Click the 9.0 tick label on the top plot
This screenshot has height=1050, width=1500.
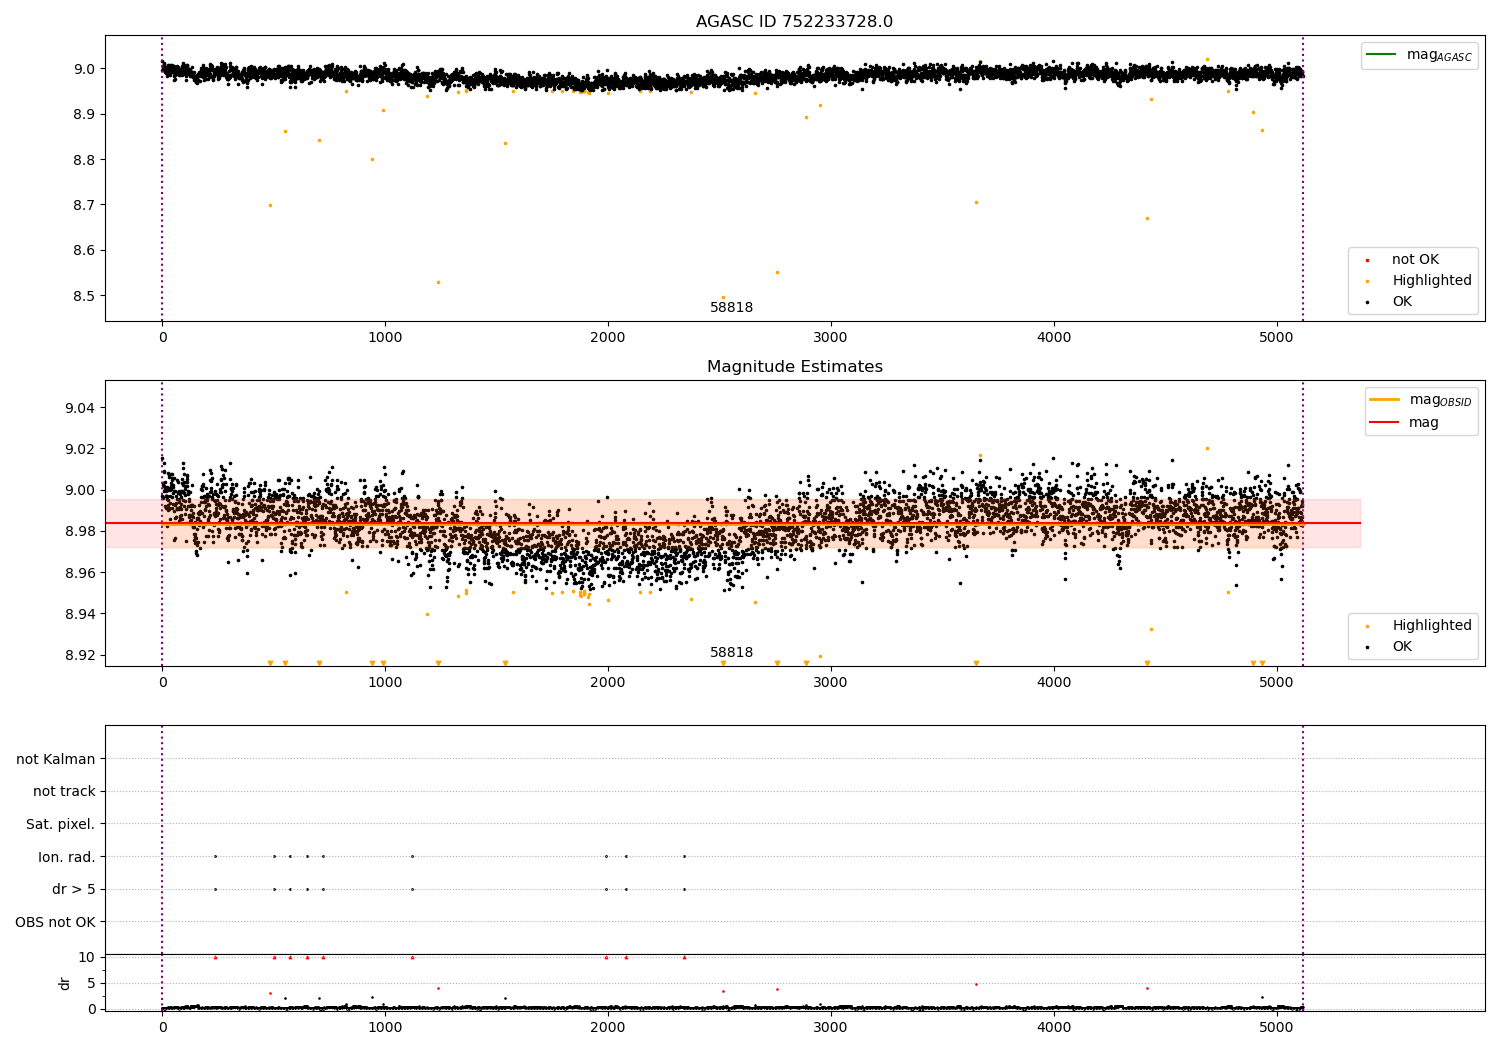point(85,69)
